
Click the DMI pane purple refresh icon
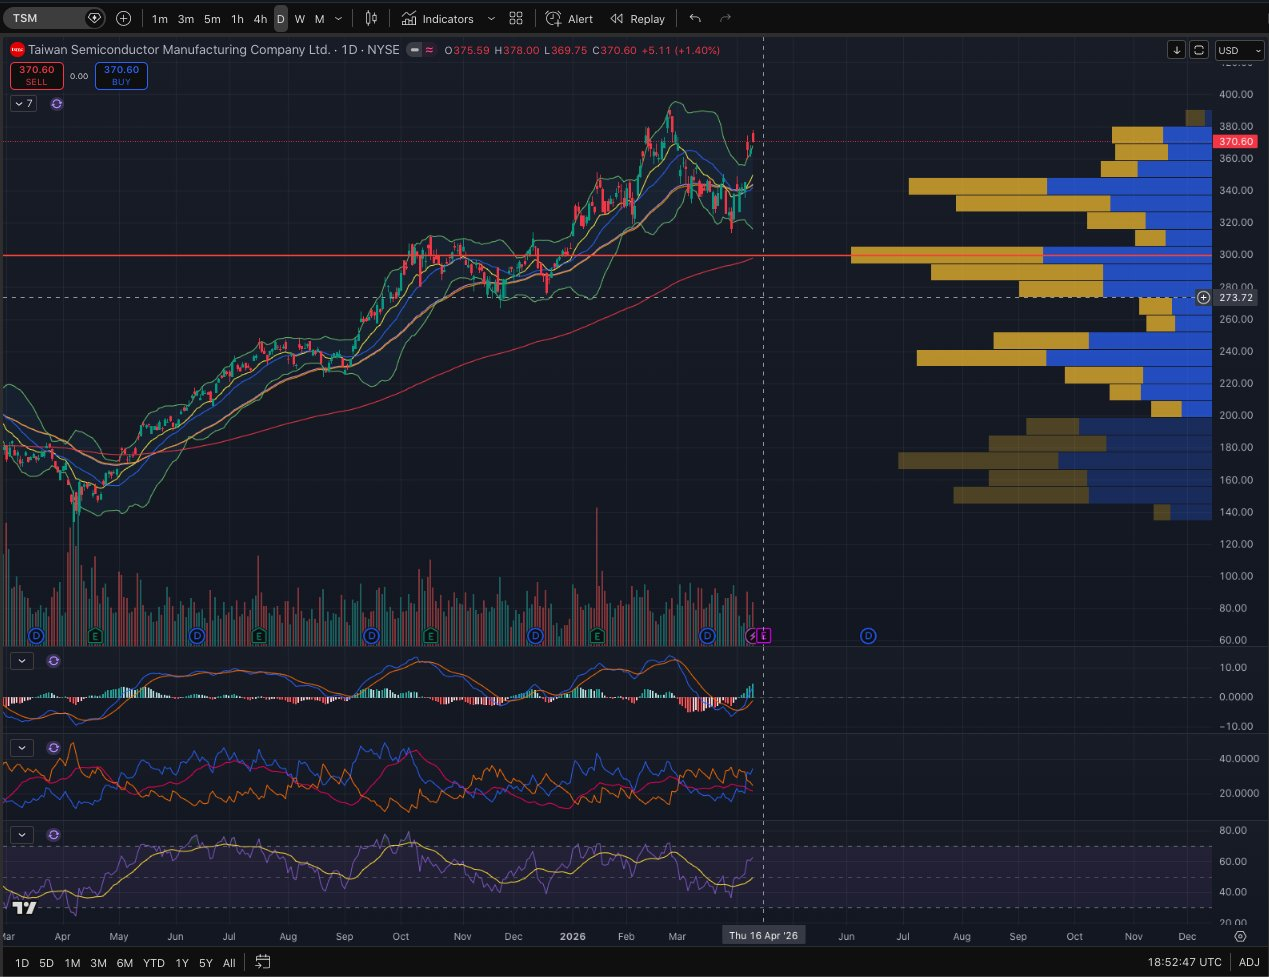[x=54, y=748]
